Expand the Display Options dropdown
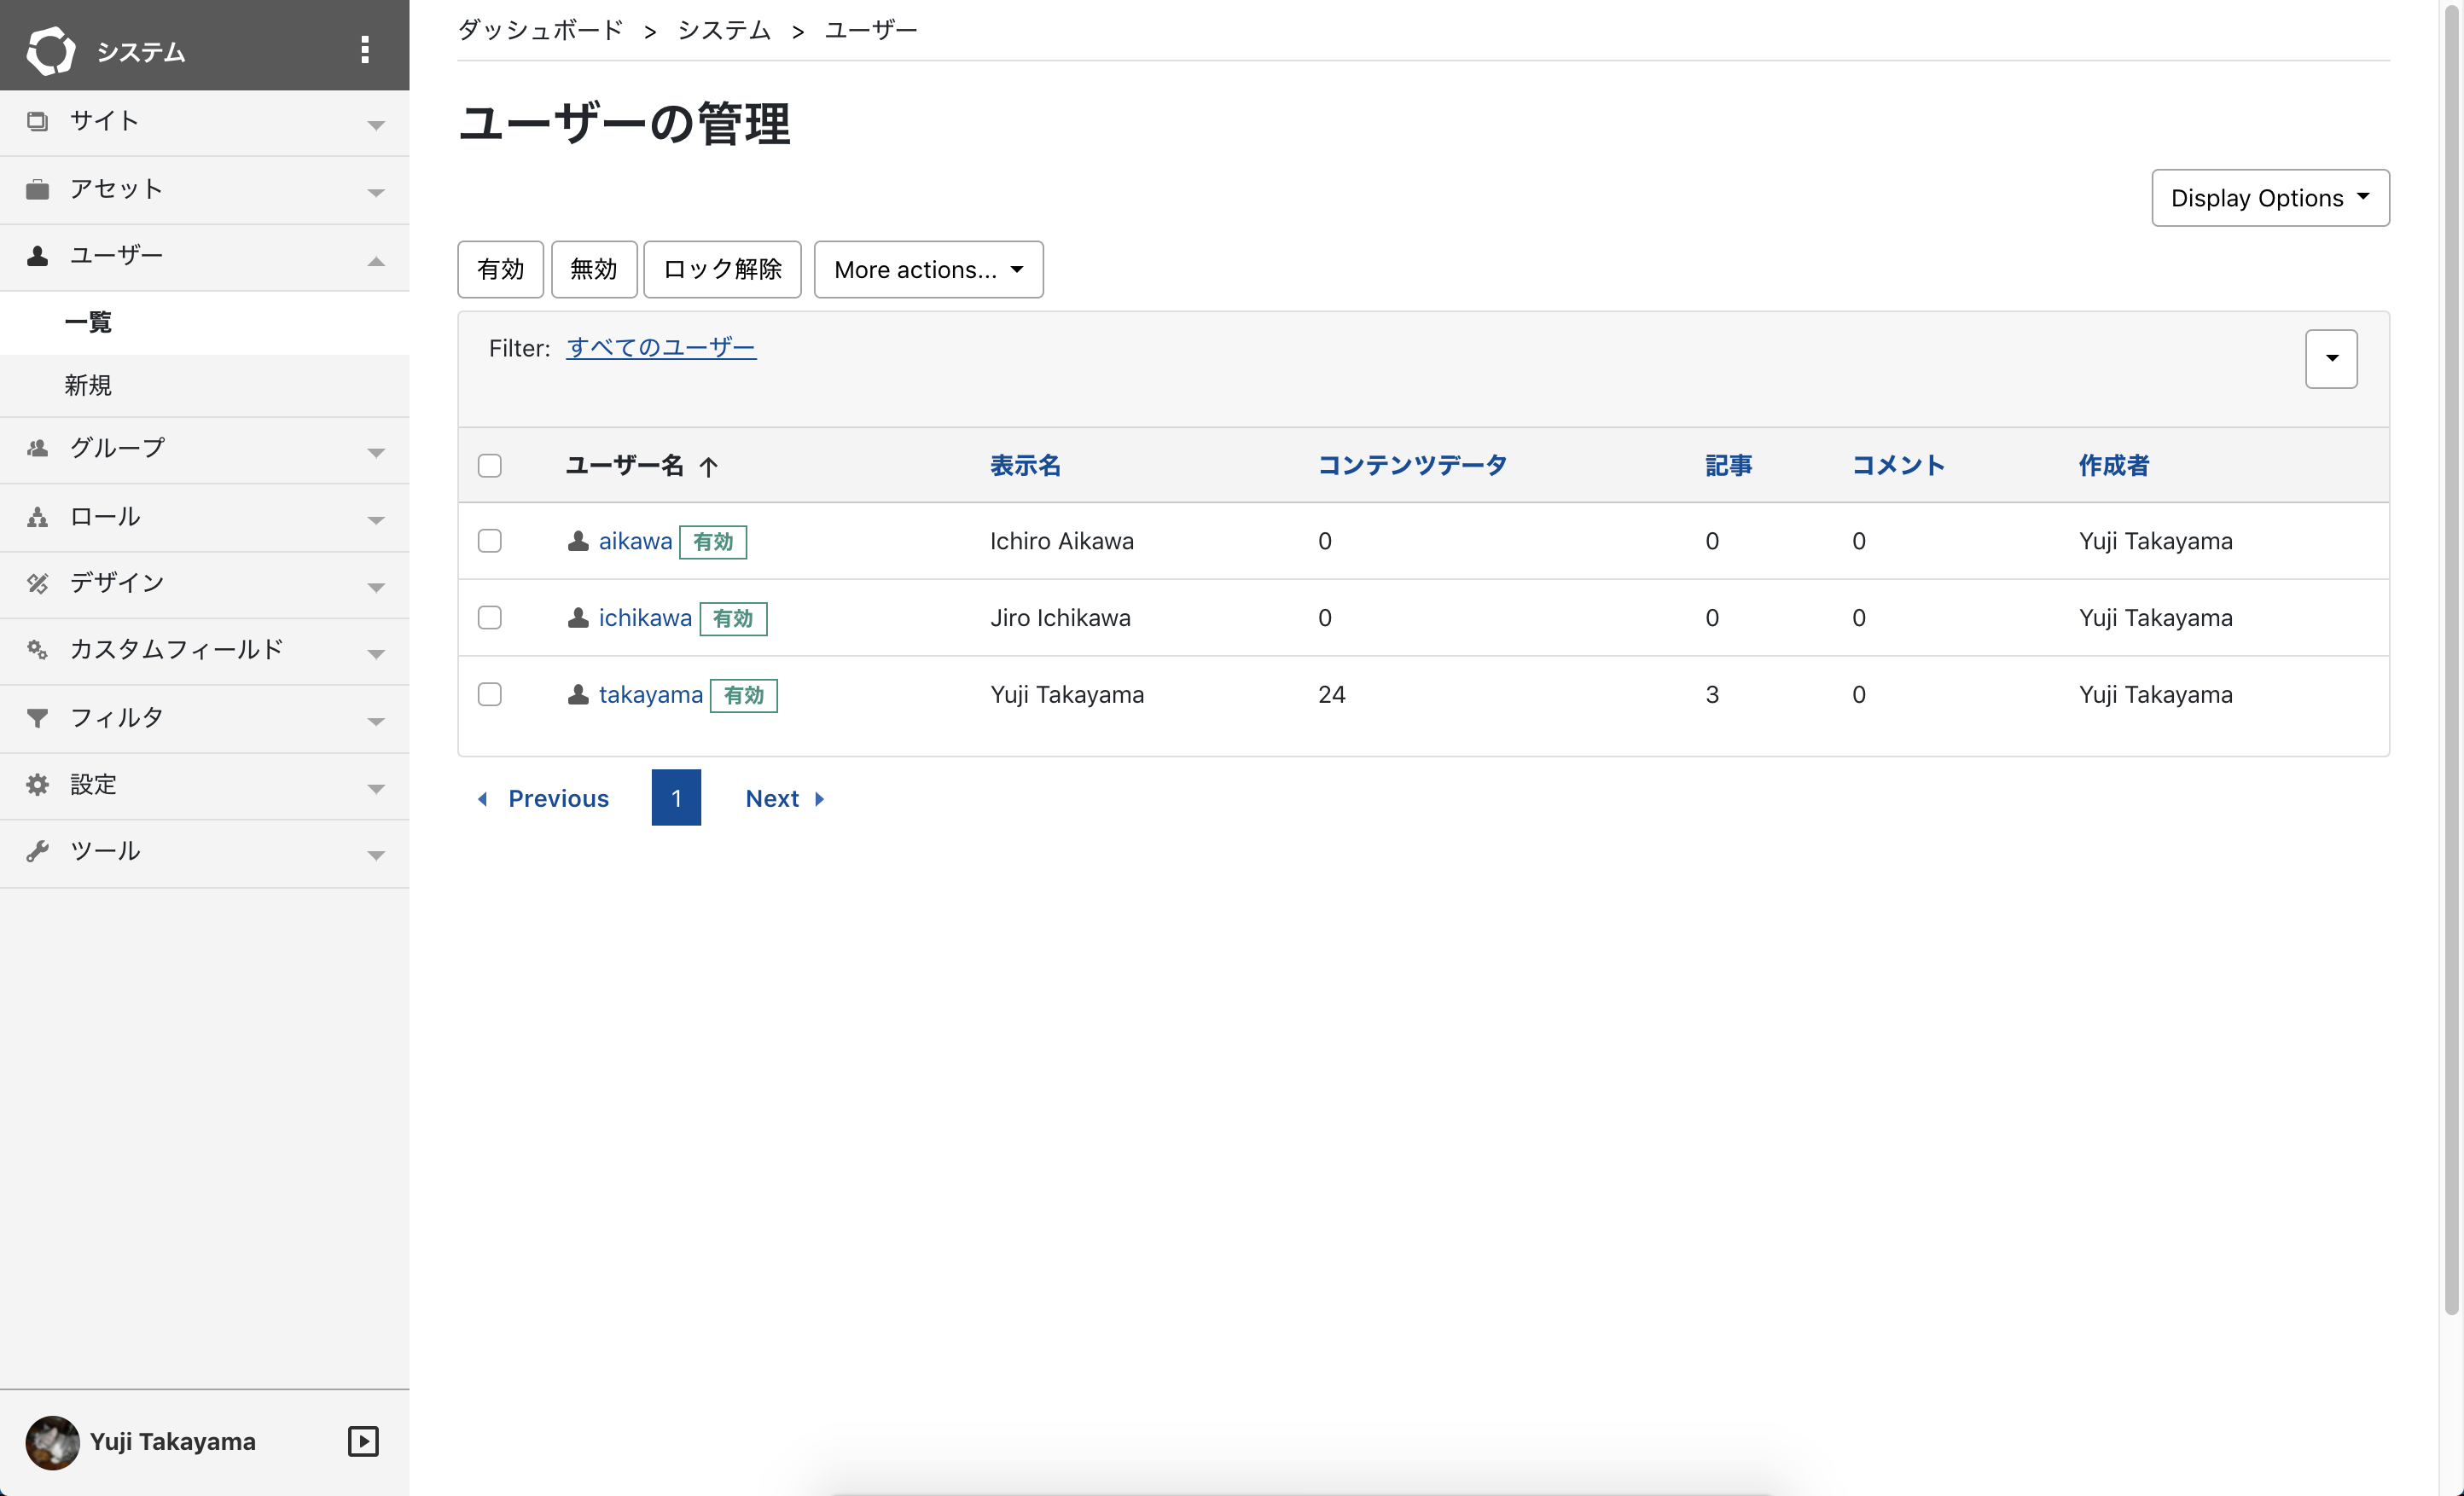Screen dimensions: 2464x1496 click(x=2270, y=197)
